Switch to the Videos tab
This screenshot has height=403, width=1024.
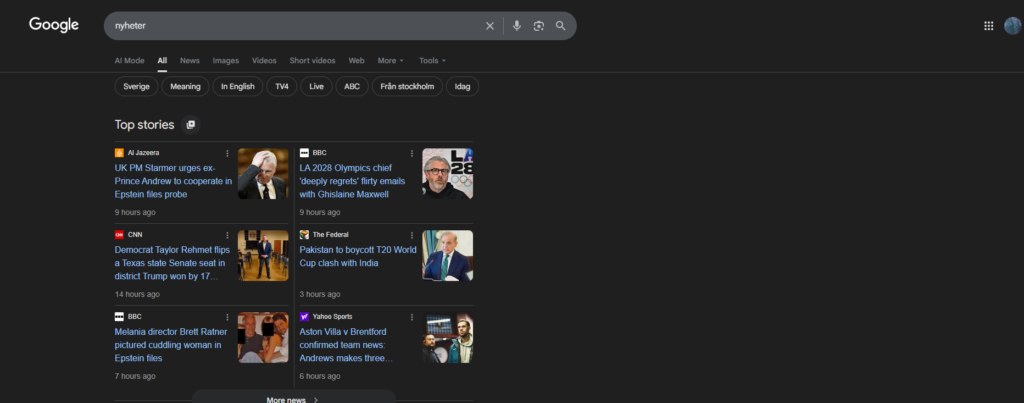264,61
